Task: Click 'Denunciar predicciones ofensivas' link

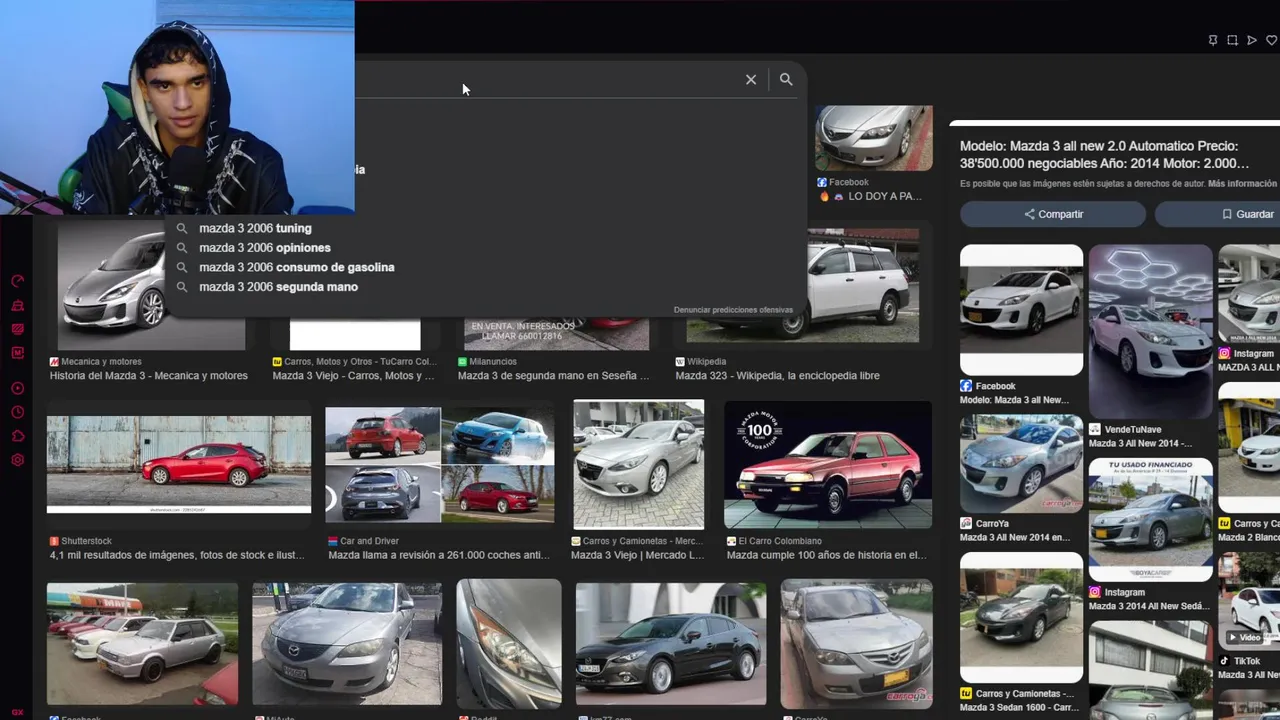Action: (733, 310)
